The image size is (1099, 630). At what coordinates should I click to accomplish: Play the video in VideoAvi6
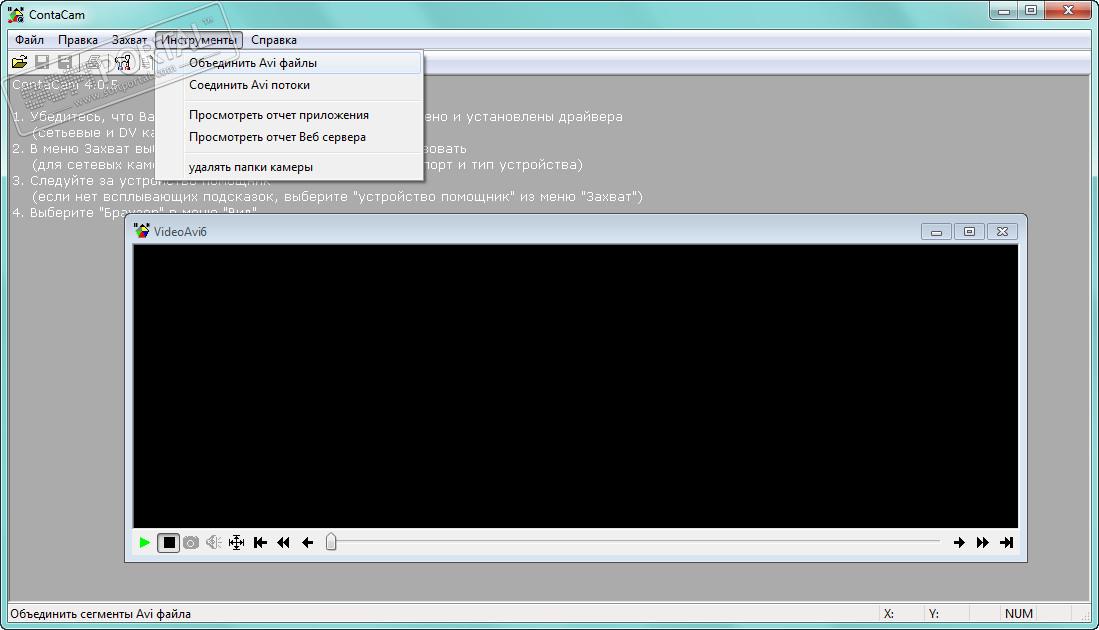coord(144,542)
